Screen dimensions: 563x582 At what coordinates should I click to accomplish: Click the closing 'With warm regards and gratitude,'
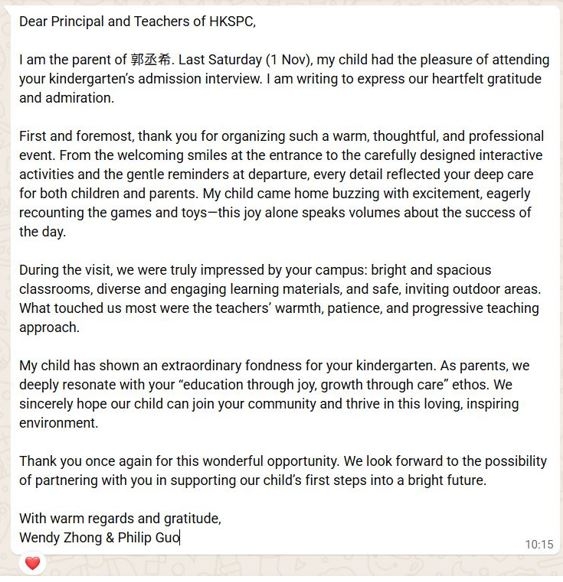pos(120,519)
